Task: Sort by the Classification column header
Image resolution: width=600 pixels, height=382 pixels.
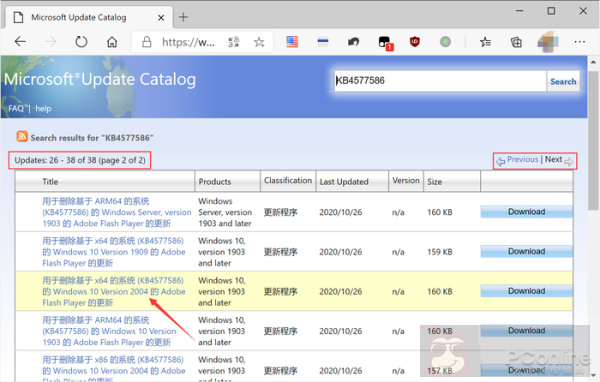Action: coord(288,181)
